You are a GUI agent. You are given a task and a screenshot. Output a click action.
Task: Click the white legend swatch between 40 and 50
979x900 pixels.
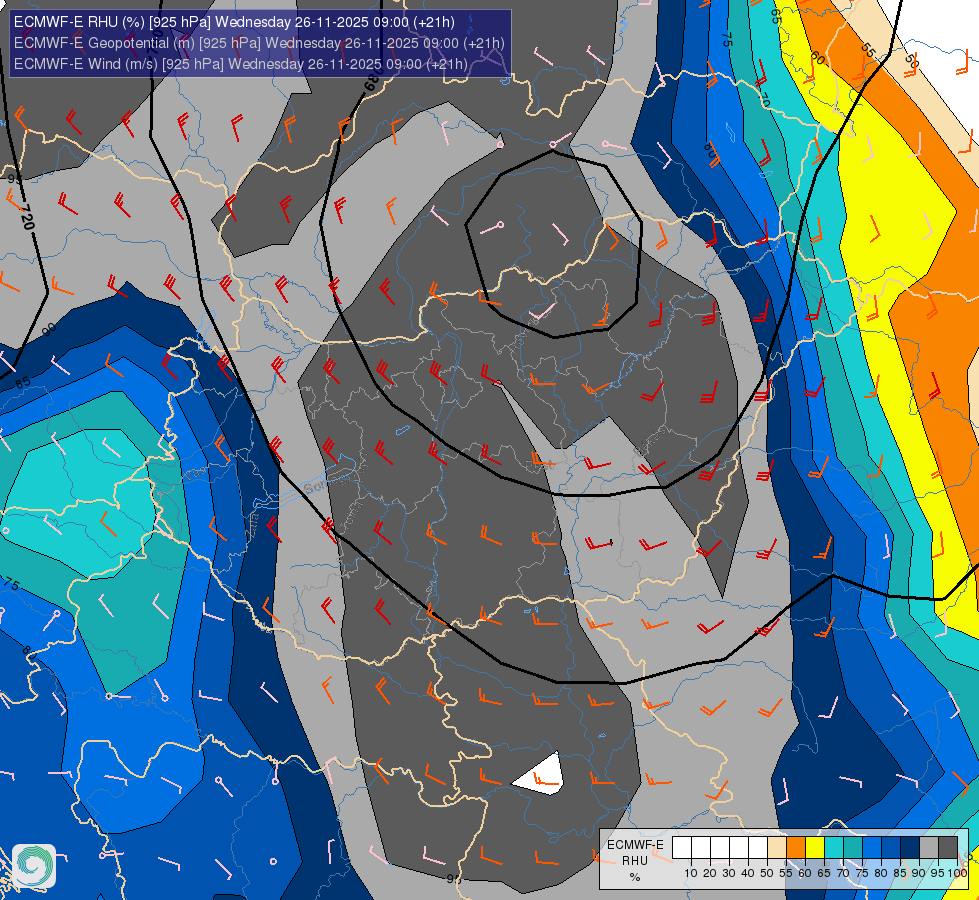[x=758, y=848]
